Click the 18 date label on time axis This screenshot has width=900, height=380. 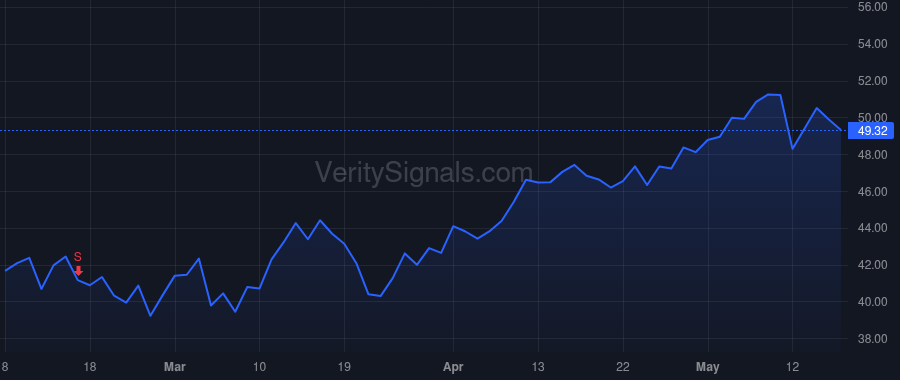click(90, 366)
